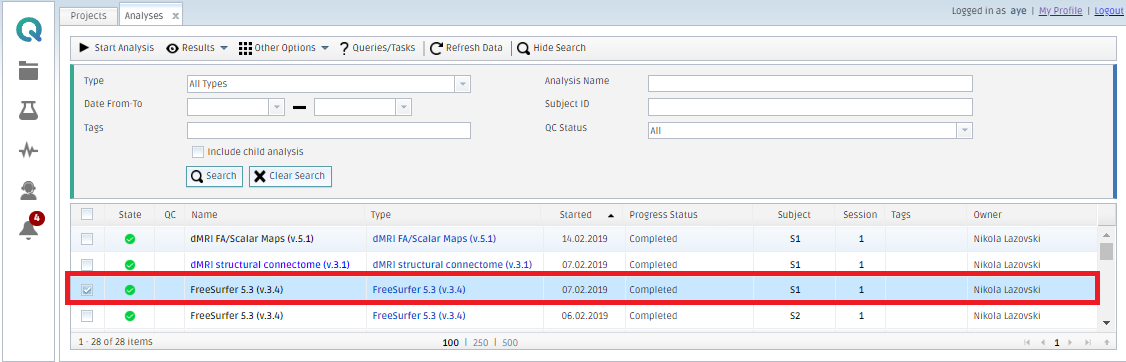The image size is (1126, 362).
Task: Click the Search button
Action: click(214, 176)
